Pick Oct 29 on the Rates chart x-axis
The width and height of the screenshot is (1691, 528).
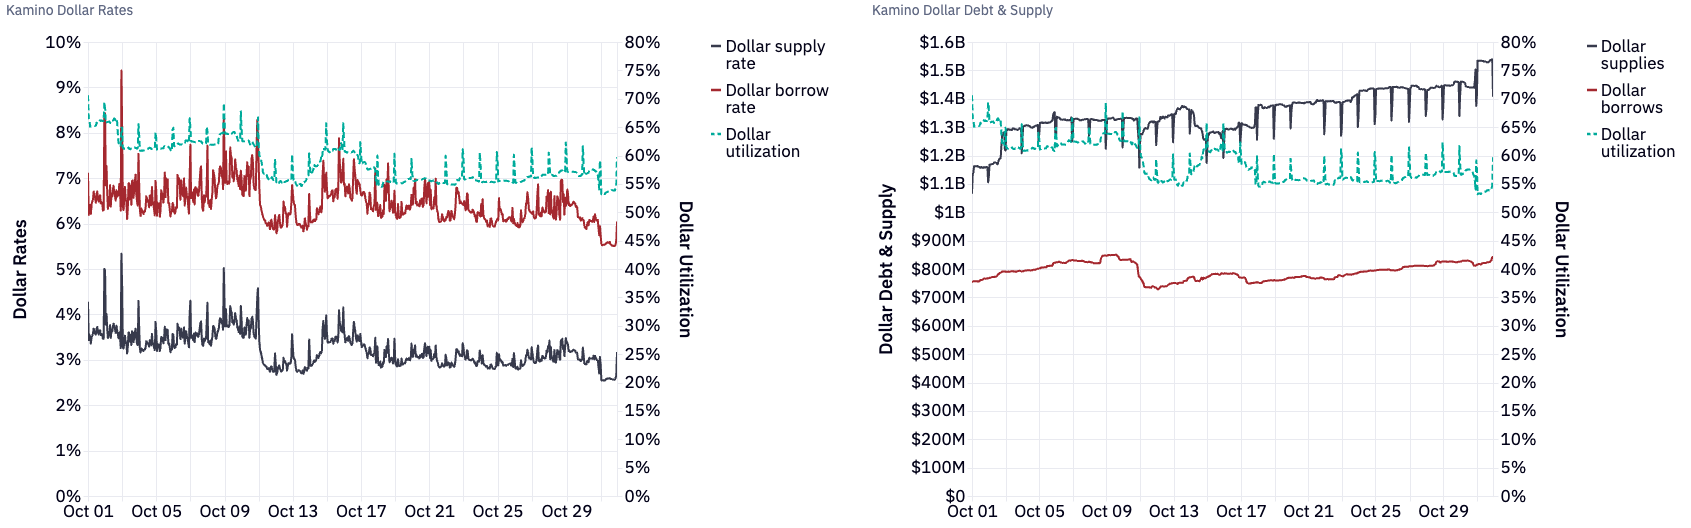[566, 511]
